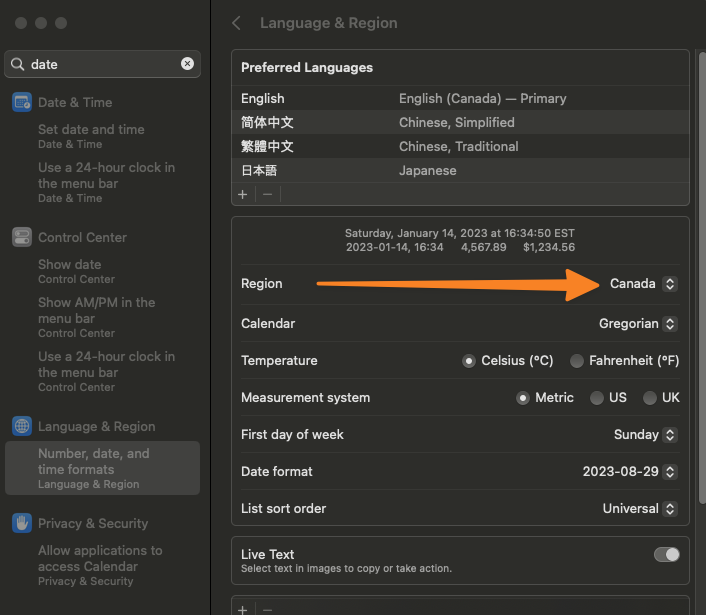Viewport: 706px width, 615px height.
Task: Click the magnifying glass search icon
Action: 18,64
